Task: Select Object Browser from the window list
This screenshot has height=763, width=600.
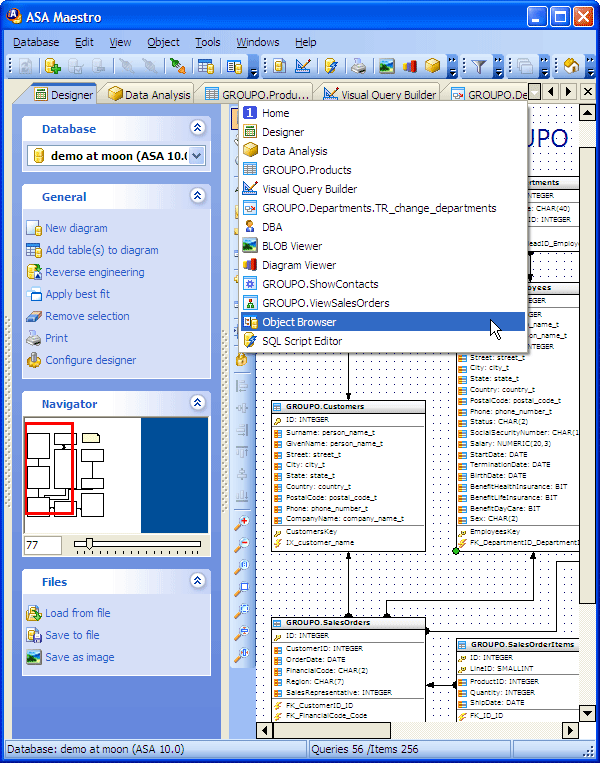Action: click(299, 322)
